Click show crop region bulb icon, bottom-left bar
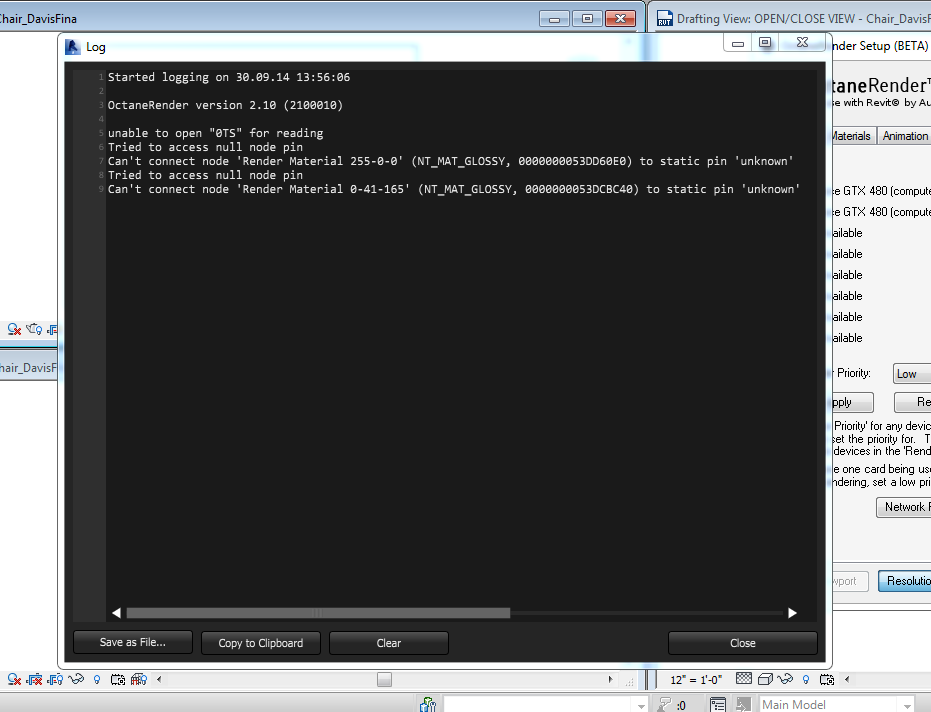The image size is (931, 712). click(x=55, y=679)
